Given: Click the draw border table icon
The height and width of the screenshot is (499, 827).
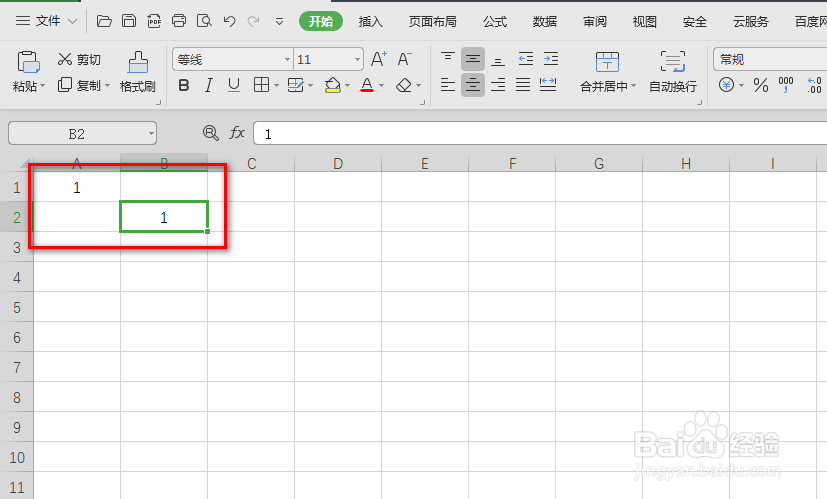Looking at the screenshot, I should (296, 85).
